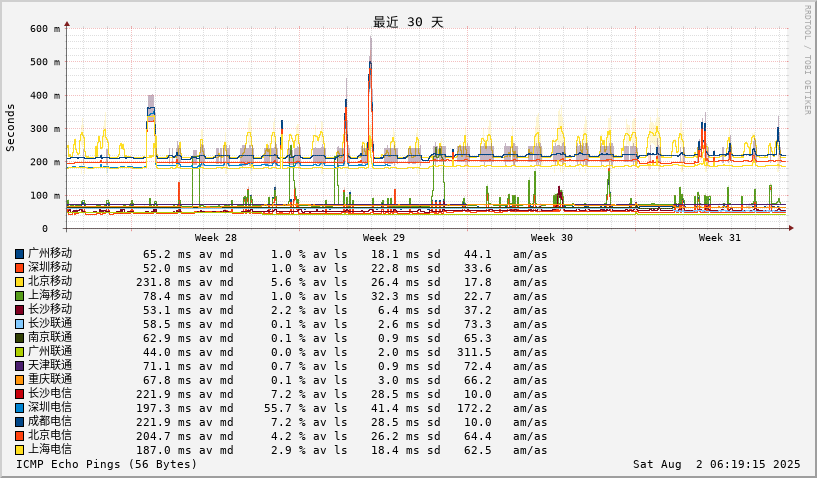Select the 长沙电信 red legend swatch
817x478 pixels.
click(19, 395)
